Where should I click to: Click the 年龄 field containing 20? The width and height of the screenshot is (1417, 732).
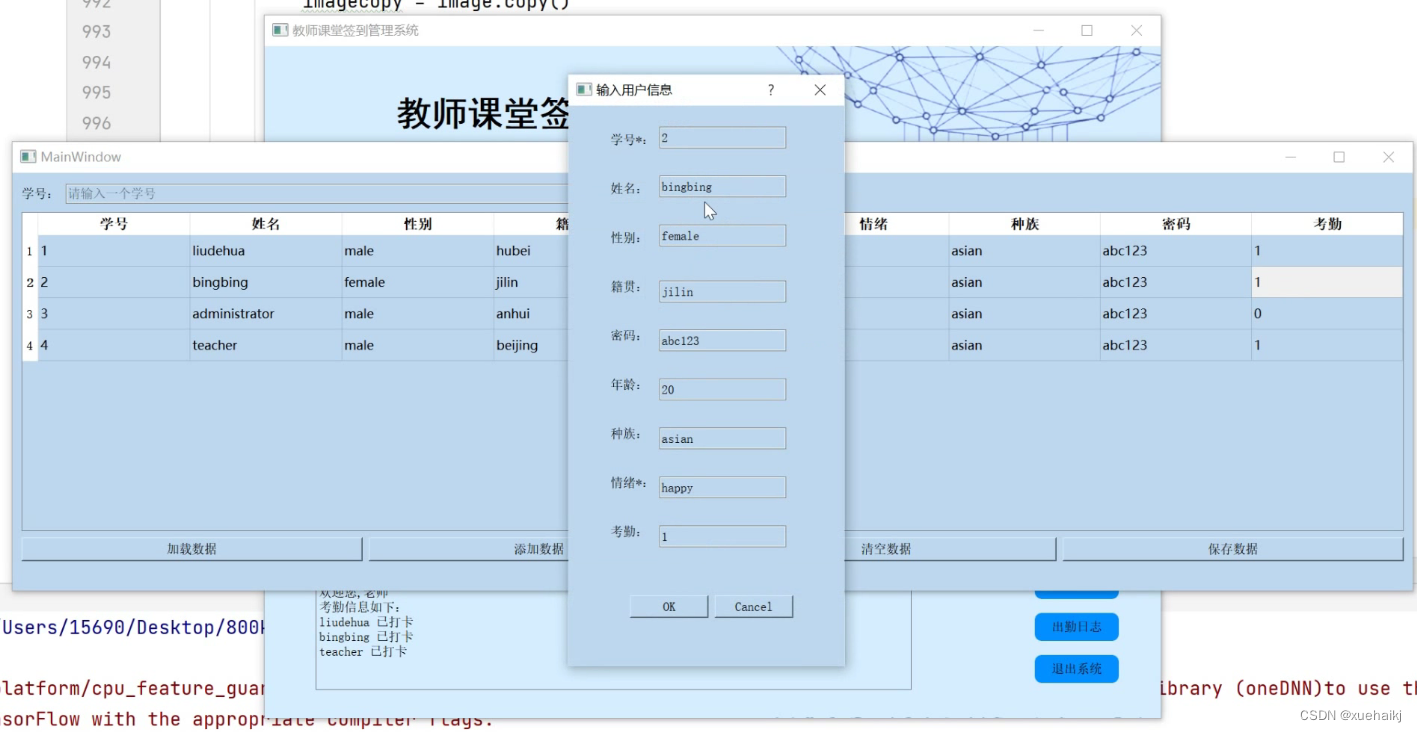coord(721,389)
